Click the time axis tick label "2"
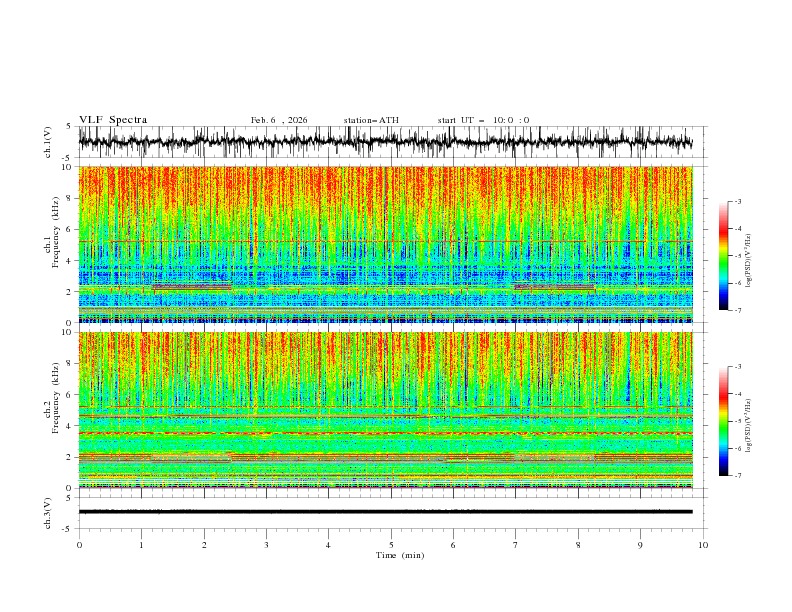792x612 pixels. pyautogui.click(x=204, y=545)
